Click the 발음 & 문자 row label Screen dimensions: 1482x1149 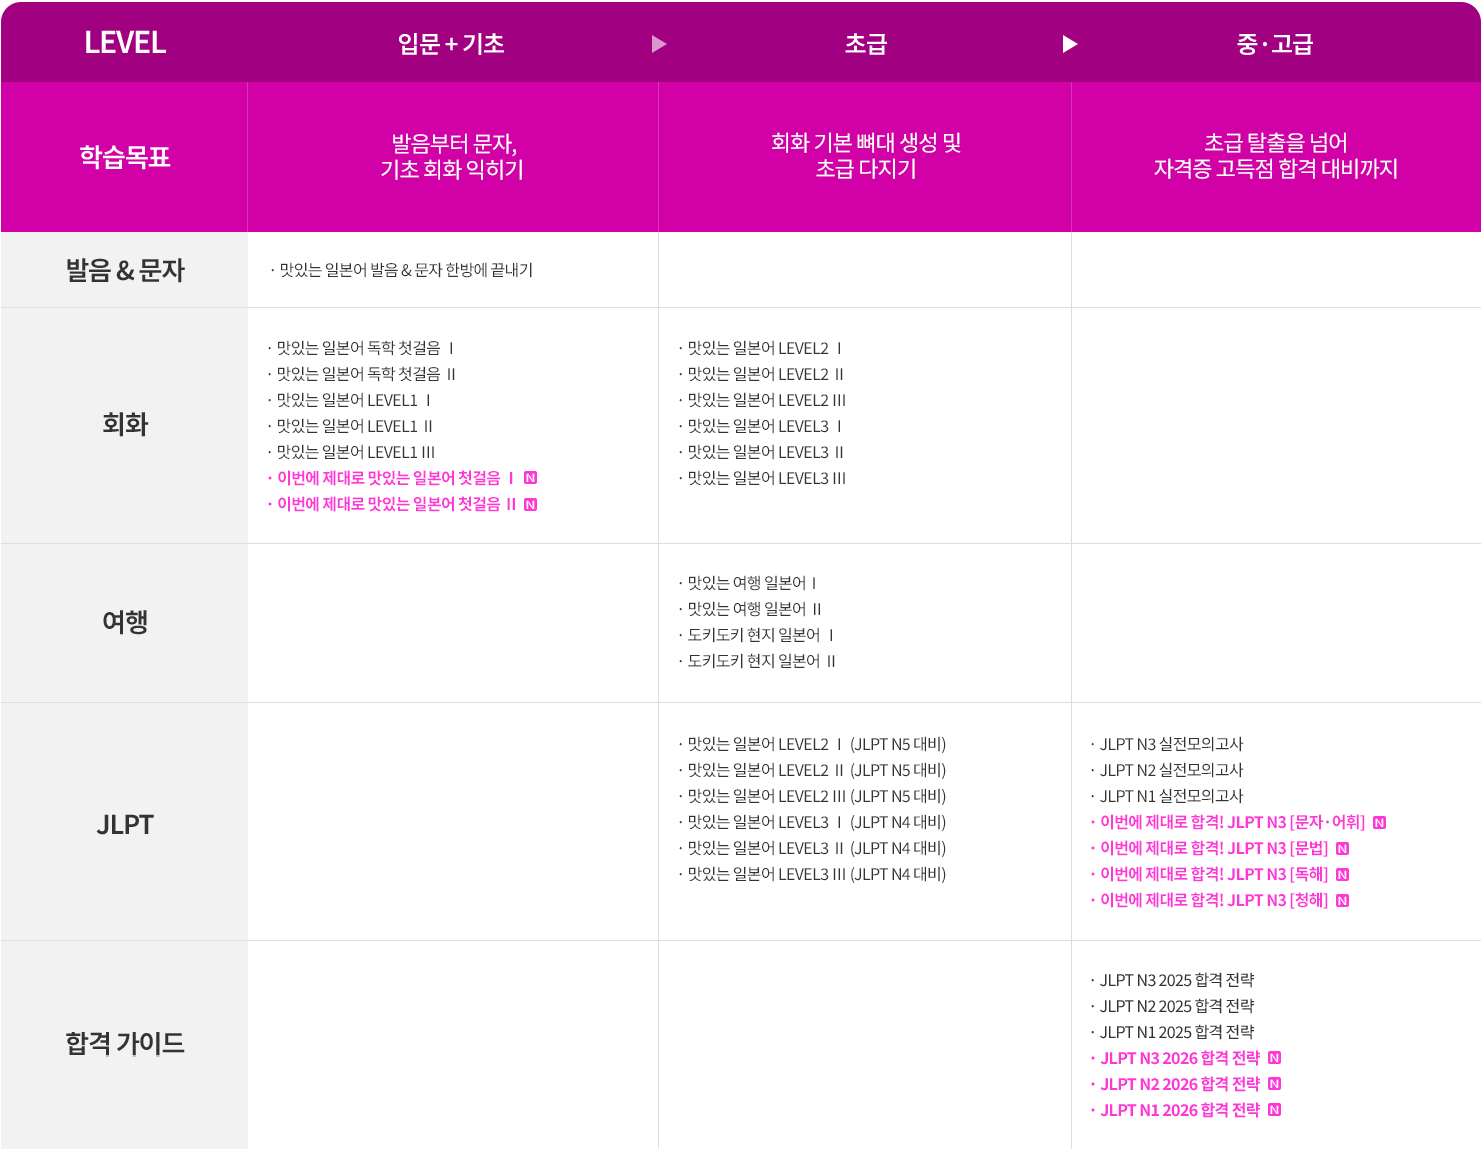[125, 270]
